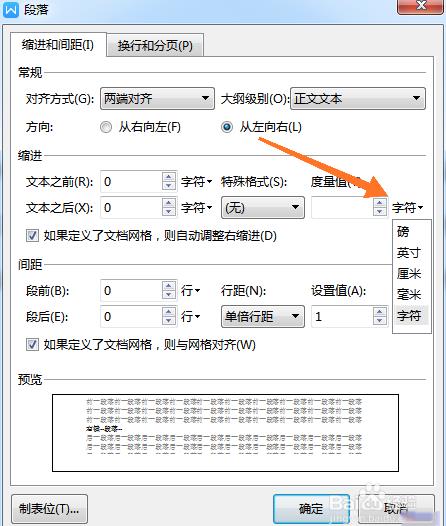This screenshot has width=446, height=526.
Task: Click the 段后(E) input field
Action: click(131, 316)
